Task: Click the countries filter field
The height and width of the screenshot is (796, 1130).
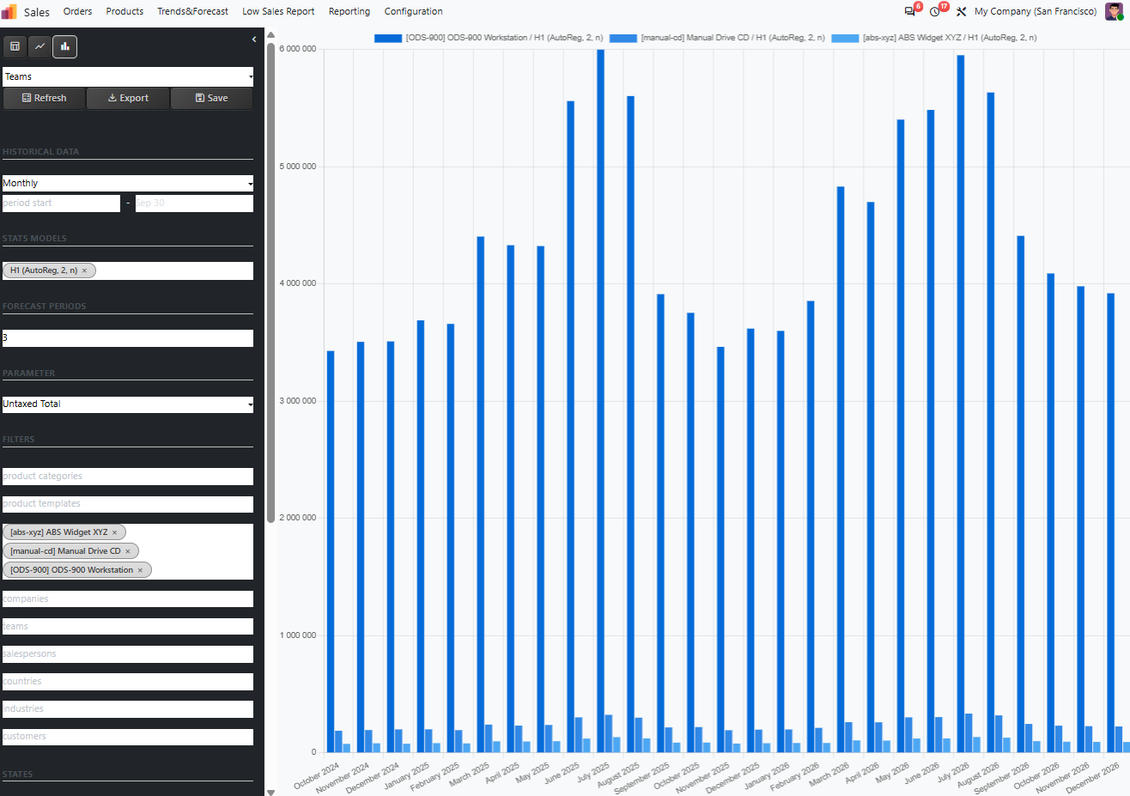Action: (x=128, y=681)
